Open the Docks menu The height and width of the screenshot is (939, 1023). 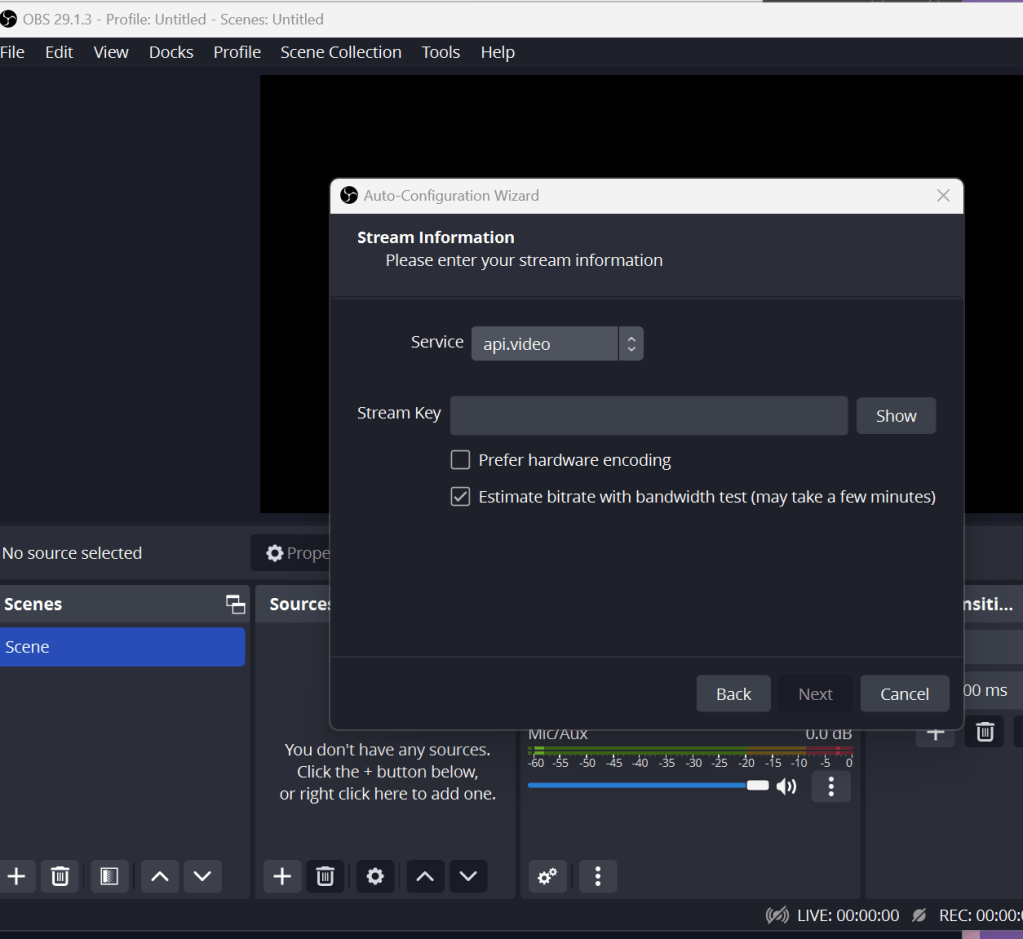click(171, 52)
